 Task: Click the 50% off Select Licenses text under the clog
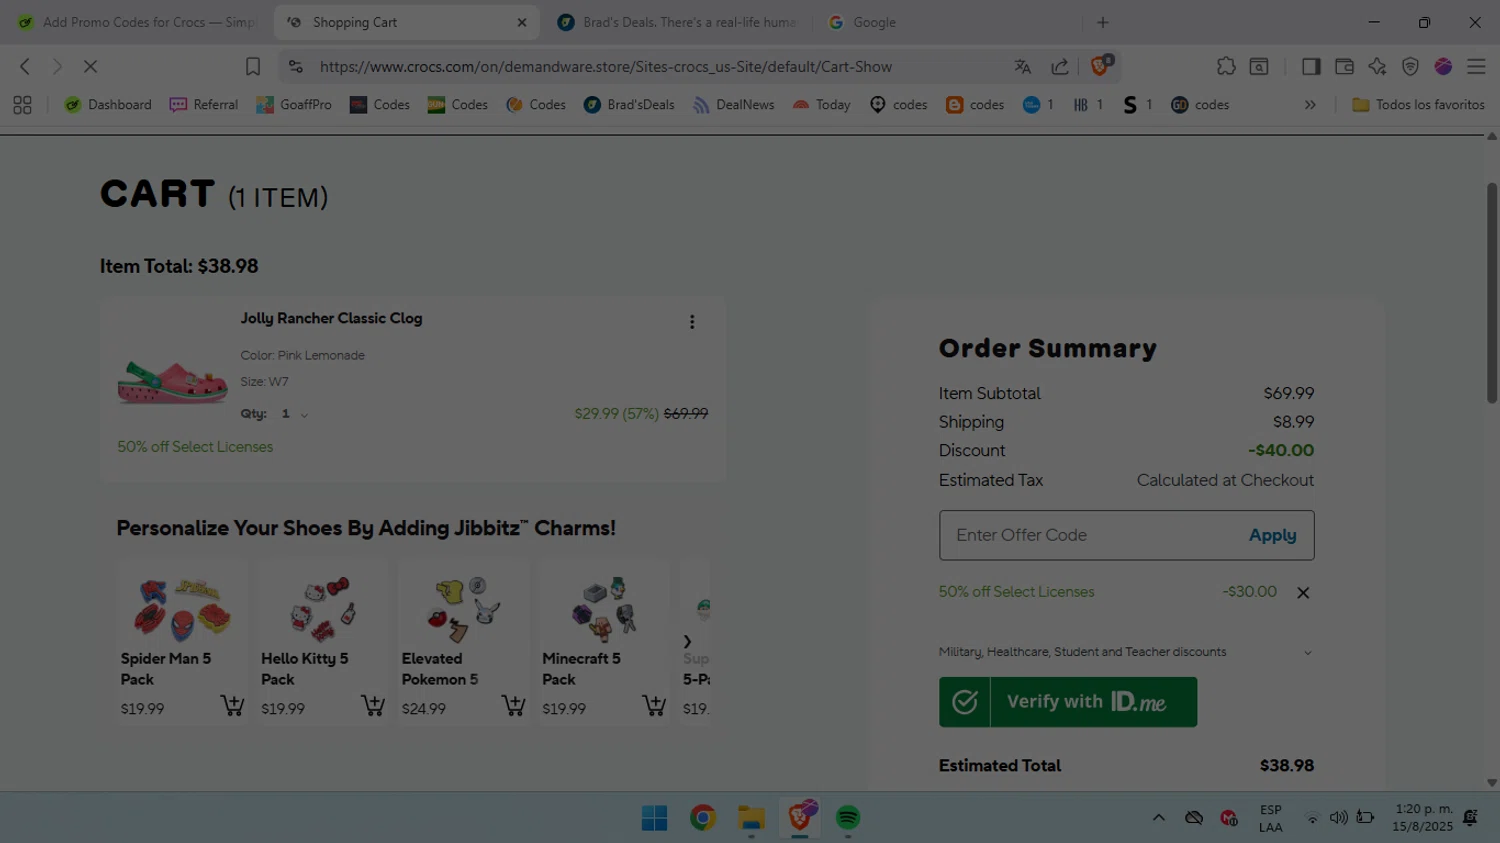195,447
